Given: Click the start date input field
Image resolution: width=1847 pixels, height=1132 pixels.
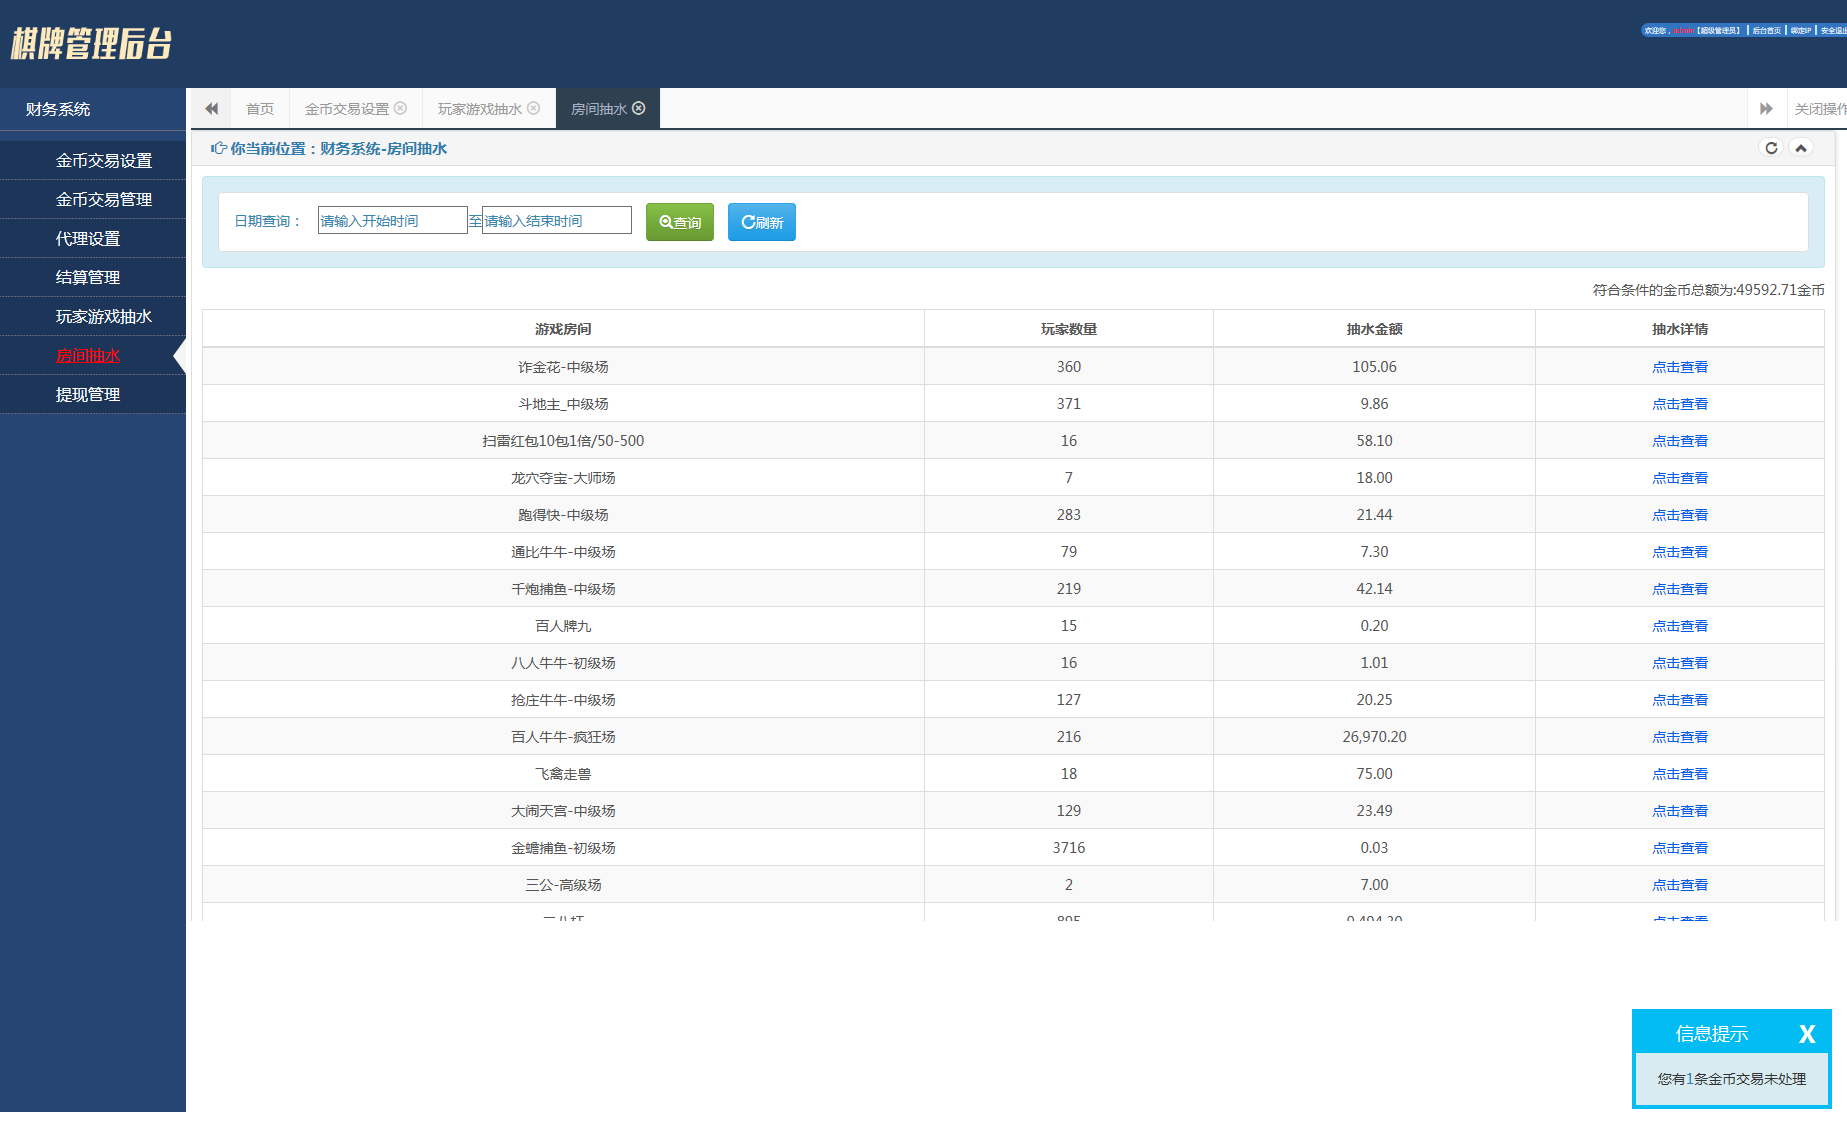Looking at the screenshot, I should point(392,221).
